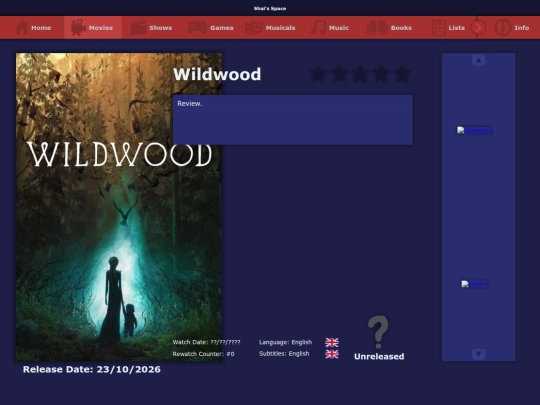Click the down arrow in the sidebar panel

478,354
